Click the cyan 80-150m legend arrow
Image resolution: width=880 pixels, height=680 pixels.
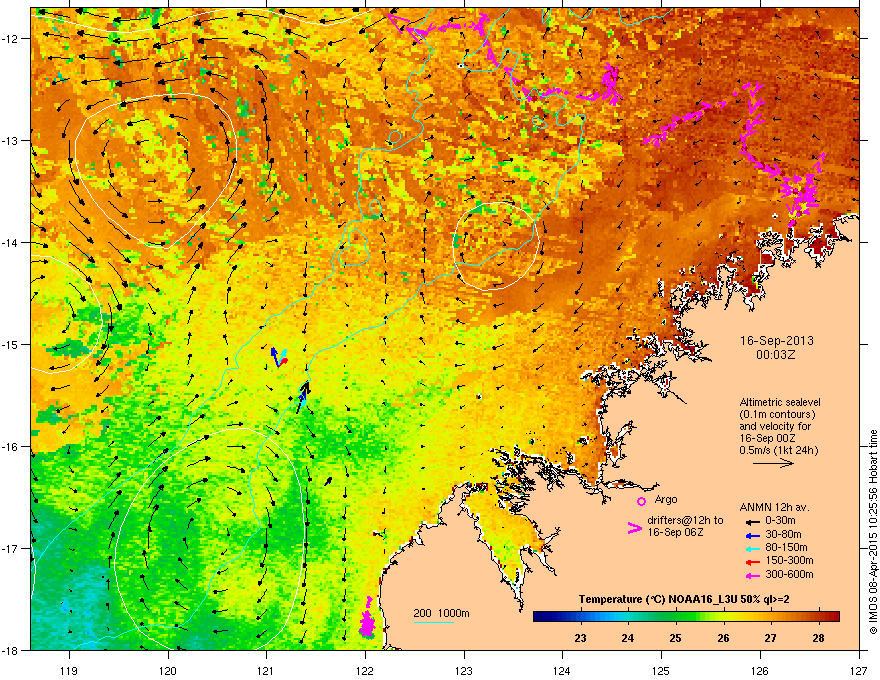click(x=752, y=548)
